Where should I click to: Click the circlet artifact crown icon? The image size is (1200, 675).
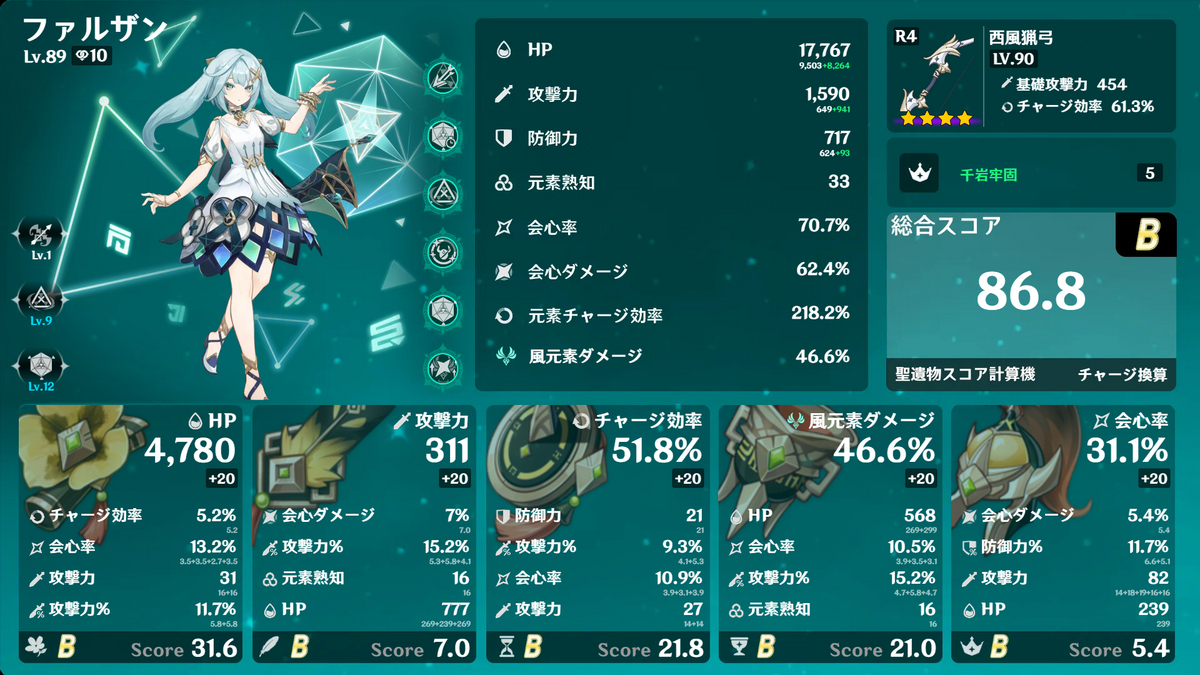click(x=970, y=648)
